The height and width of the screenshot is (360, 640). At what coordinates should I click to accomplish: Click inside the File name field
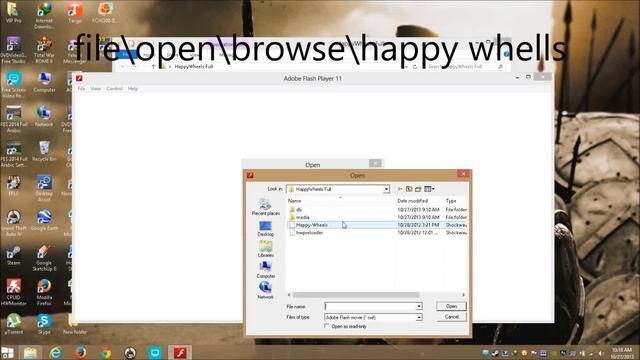point(370,306)
